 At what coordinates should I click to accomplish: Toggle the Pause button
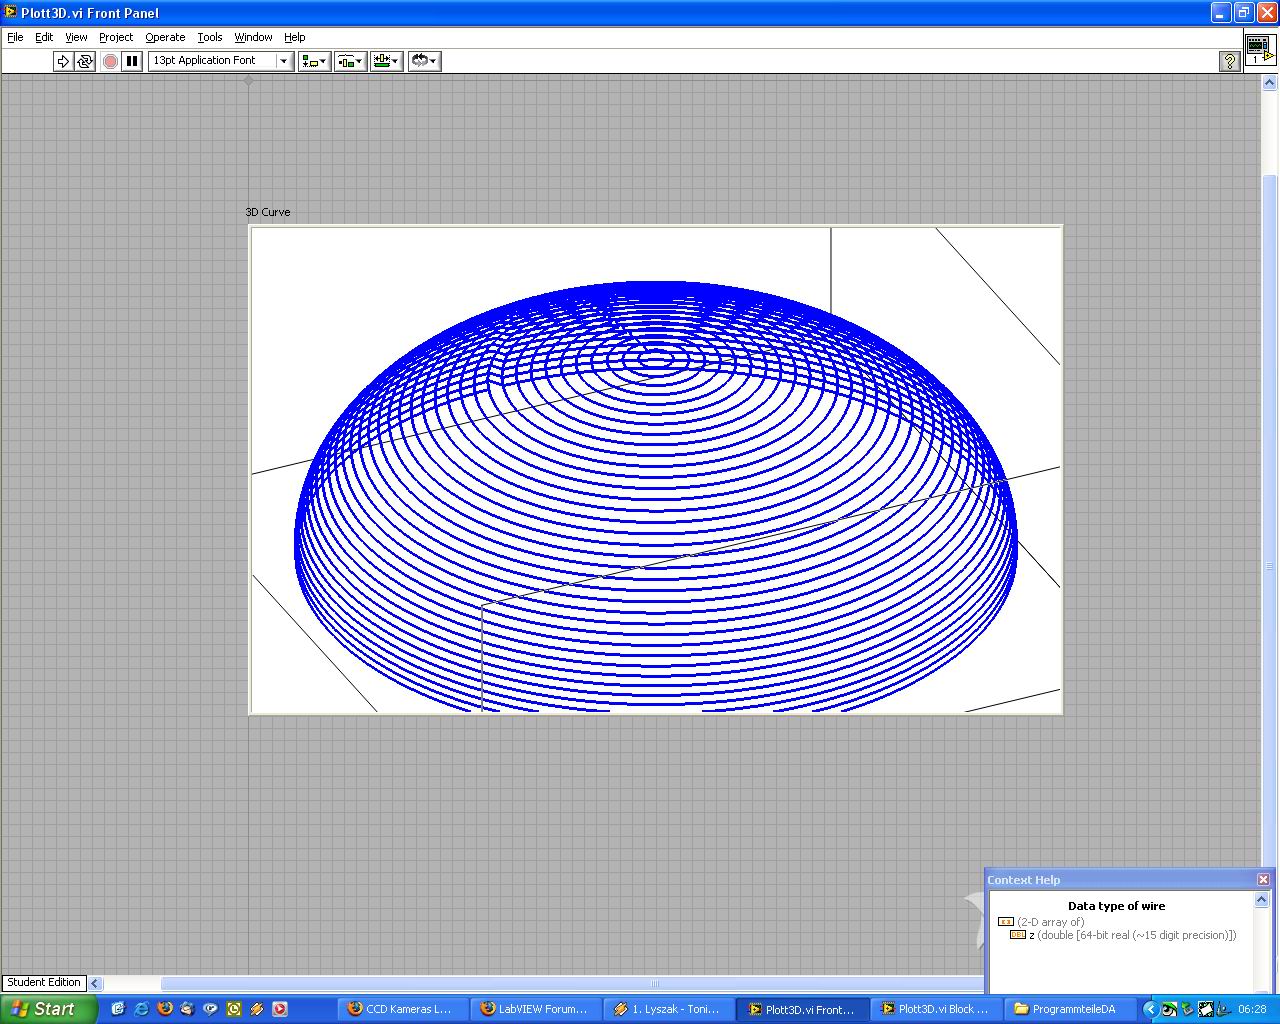click(x=132, y=61)
